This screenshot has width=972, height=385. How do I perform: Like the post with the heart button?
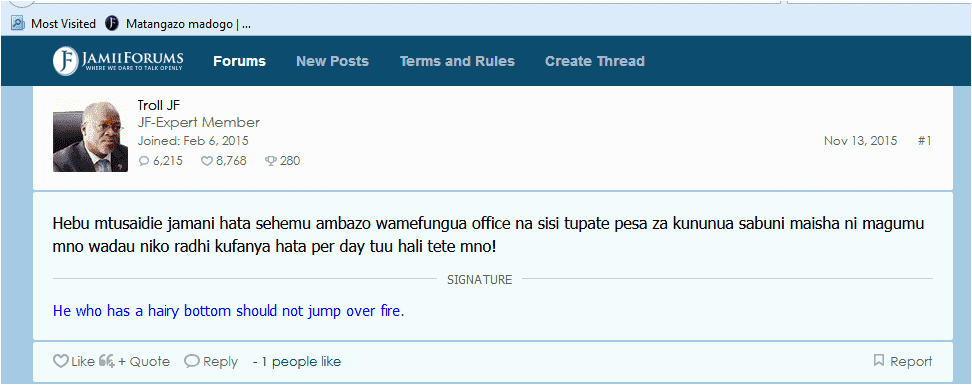[74, 361]
